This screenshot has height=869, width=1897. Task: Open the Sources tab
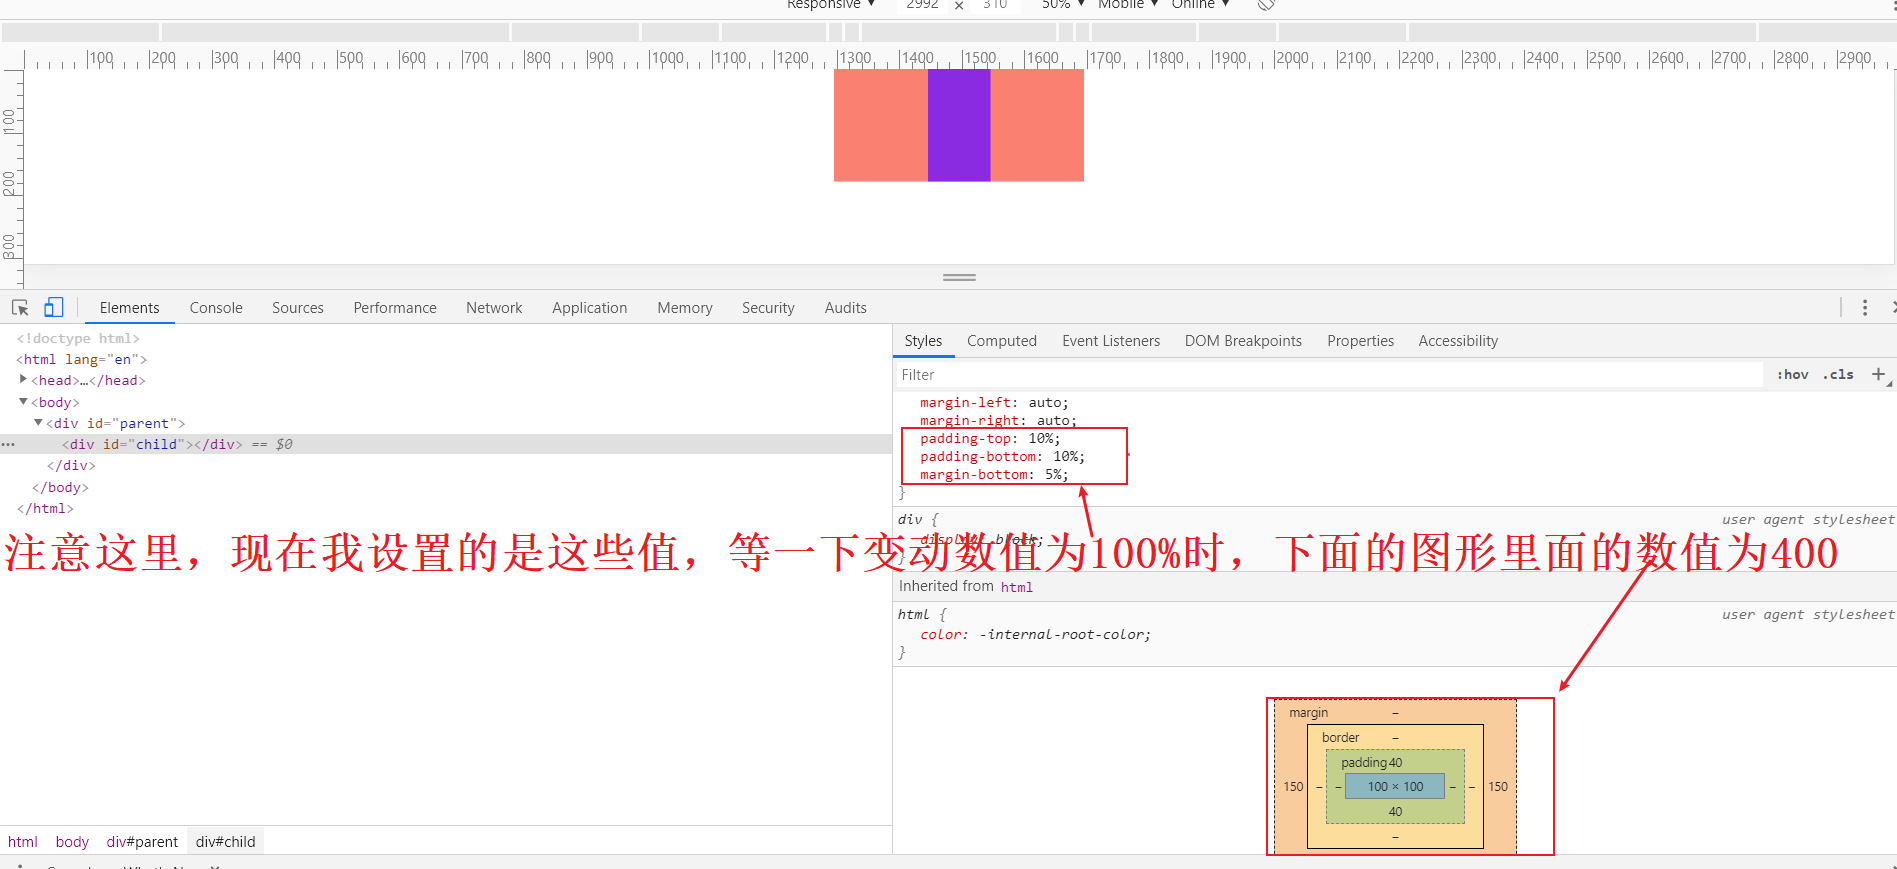pos(298,308)
